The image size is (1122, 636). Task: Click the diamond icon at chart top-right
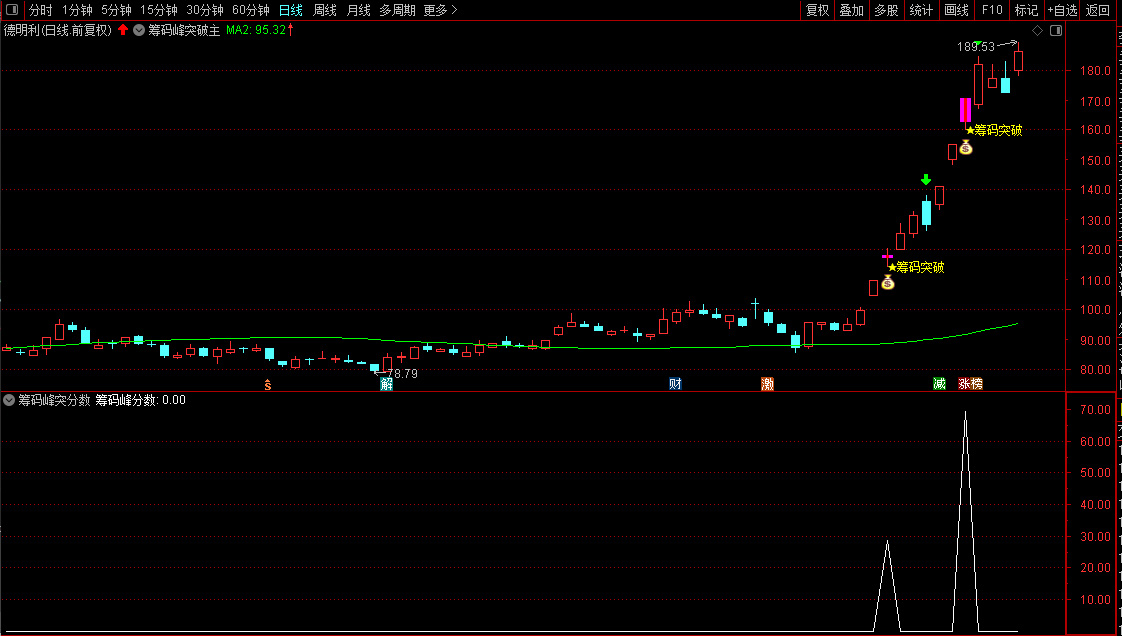(x=1037, y=30)
